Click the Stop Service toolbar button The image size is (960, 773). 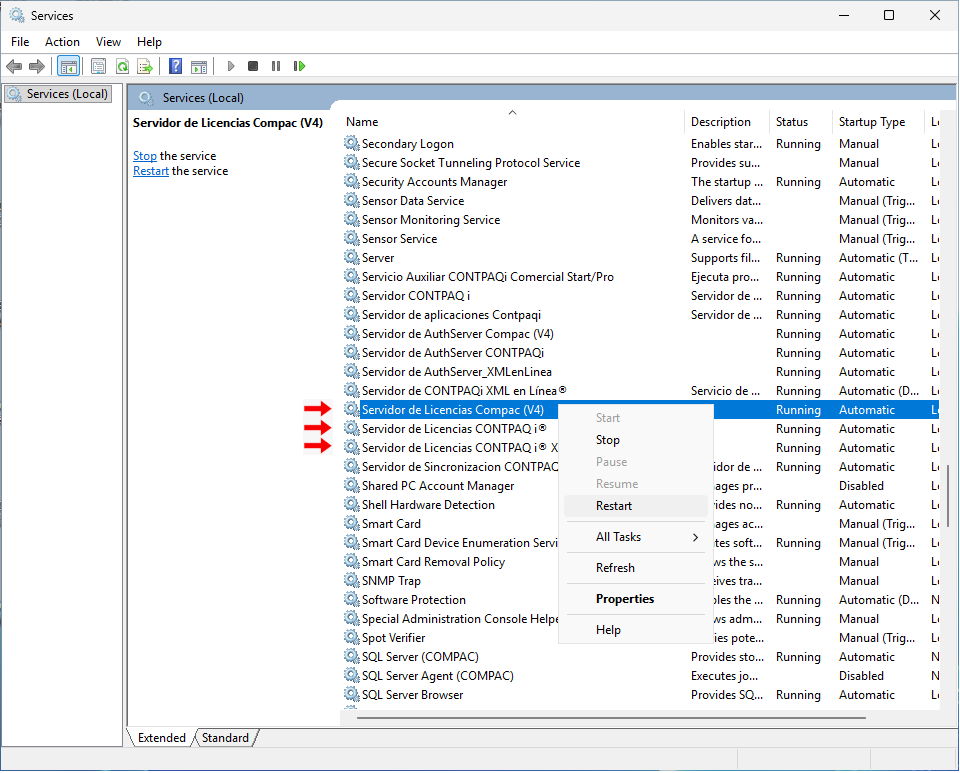pos(253,66)
